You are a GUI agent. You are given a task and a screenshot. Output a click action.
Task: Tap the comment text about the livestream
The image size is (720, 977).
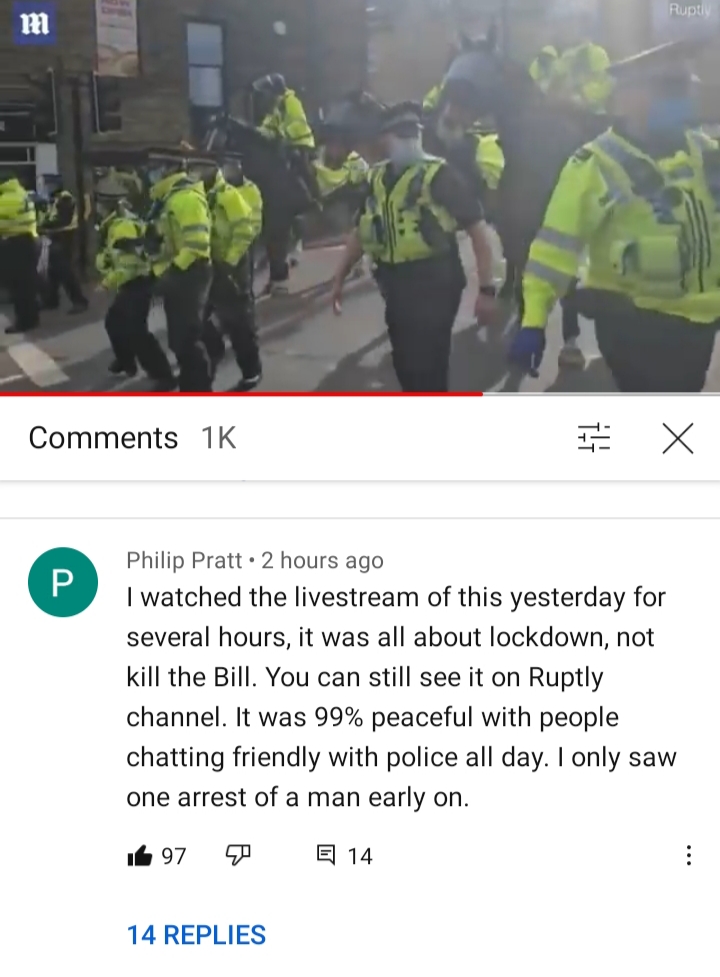pyautogui.click(x=401, y=697)
